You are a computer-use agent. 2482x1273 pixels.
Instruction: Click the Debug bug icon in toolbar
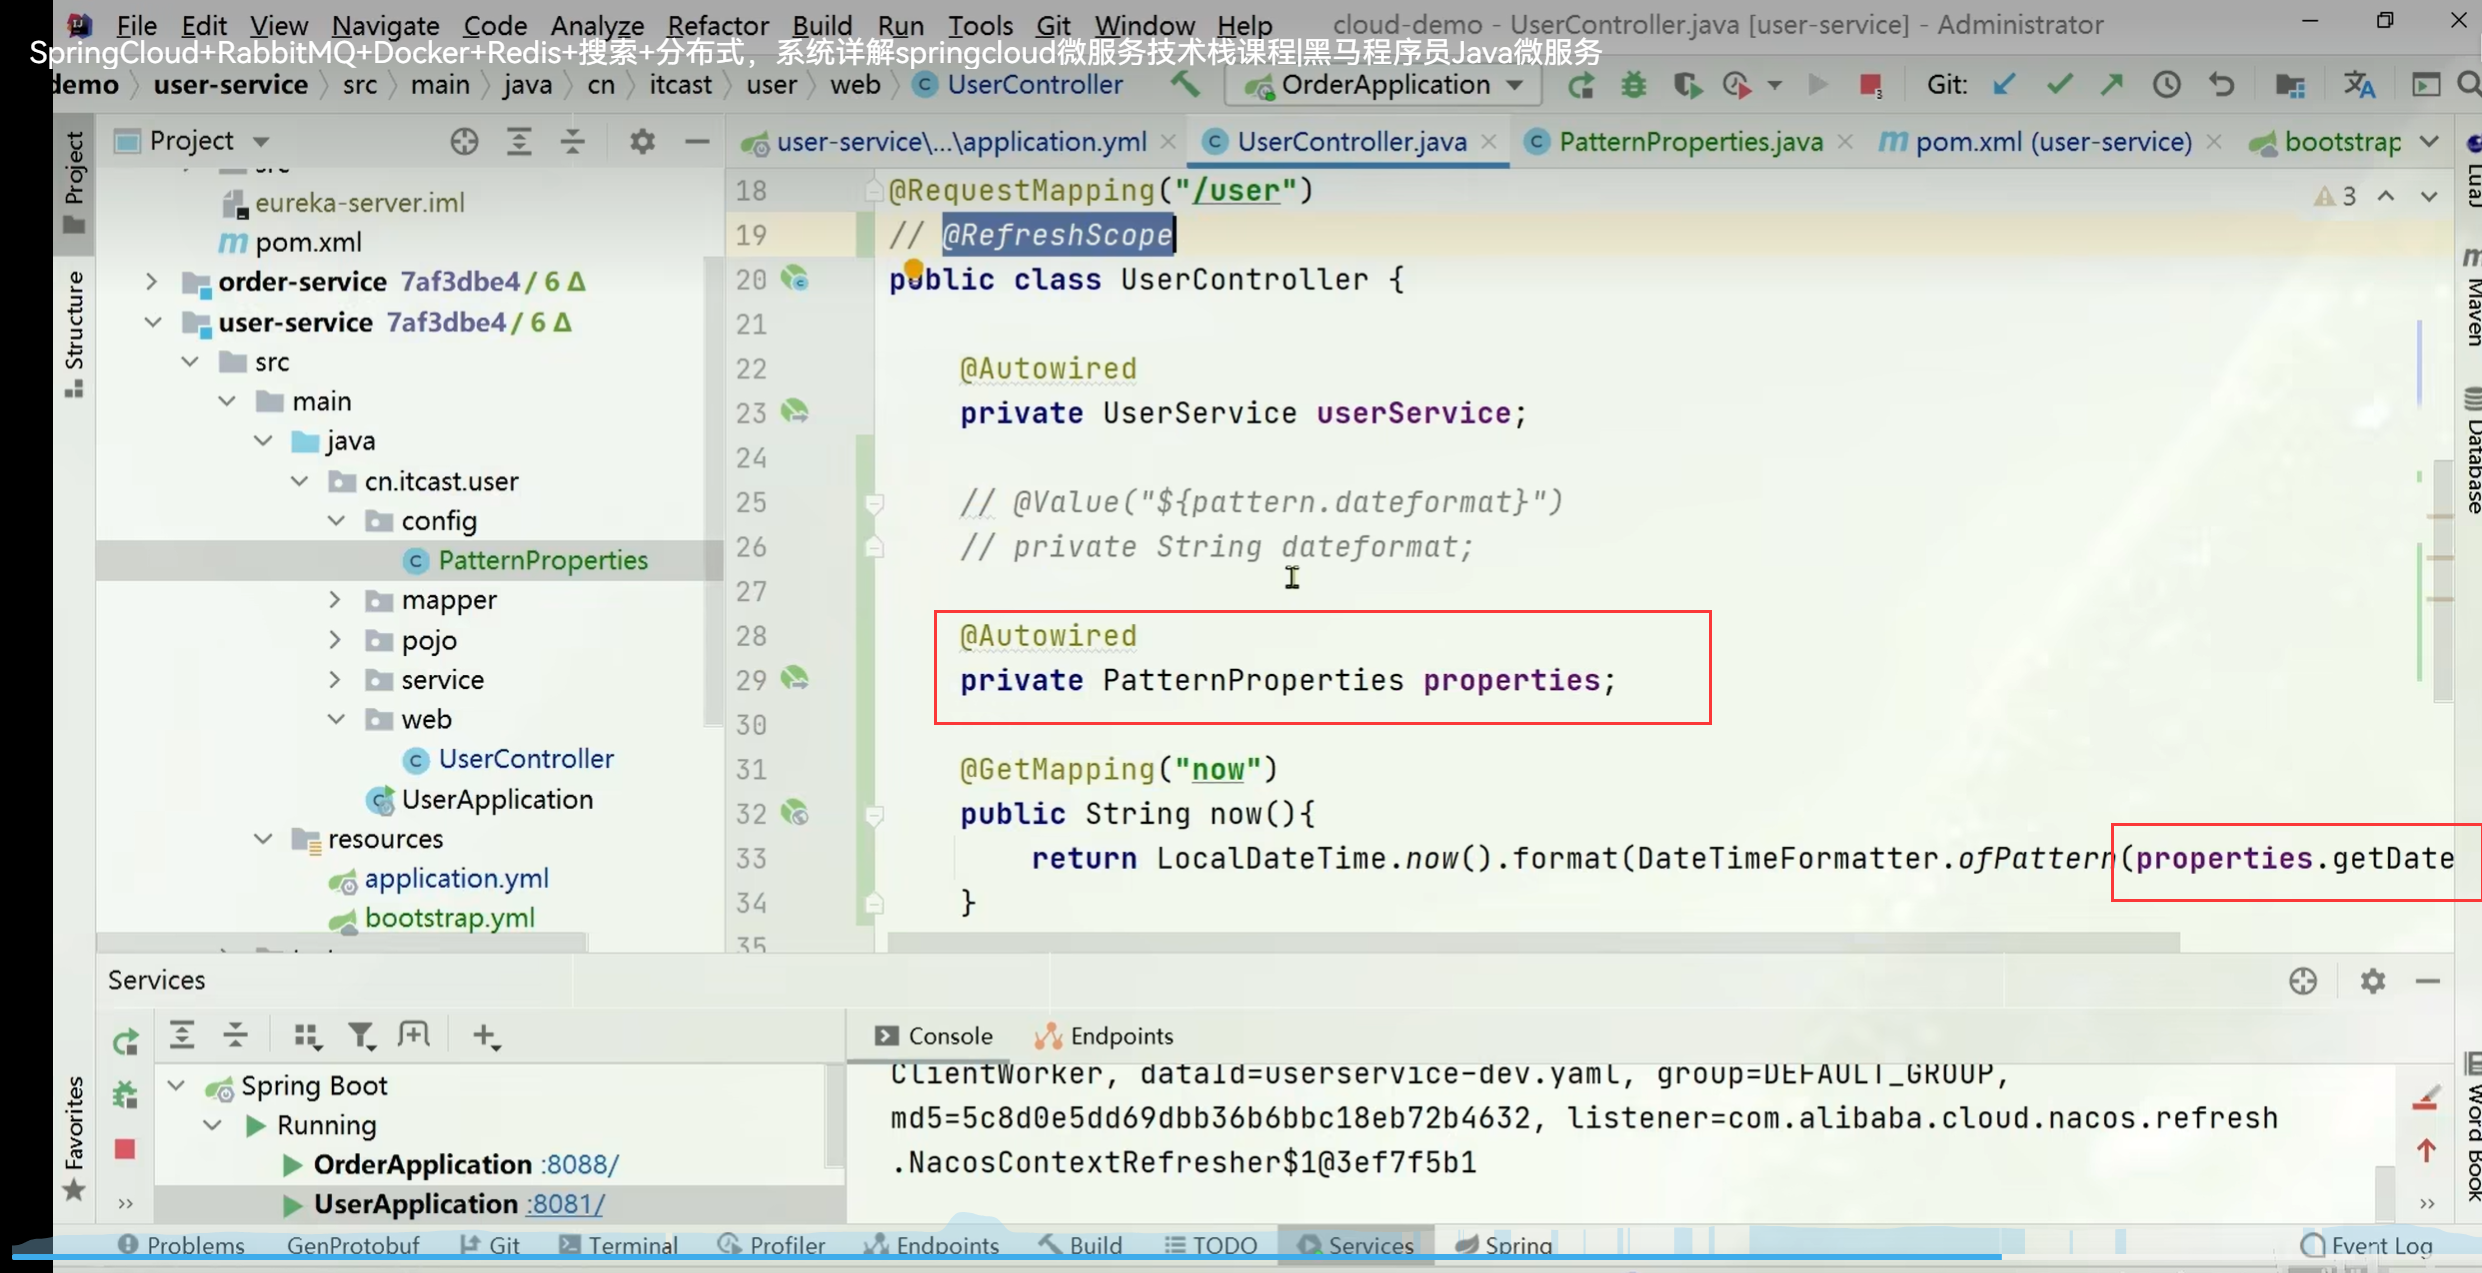1634,85
